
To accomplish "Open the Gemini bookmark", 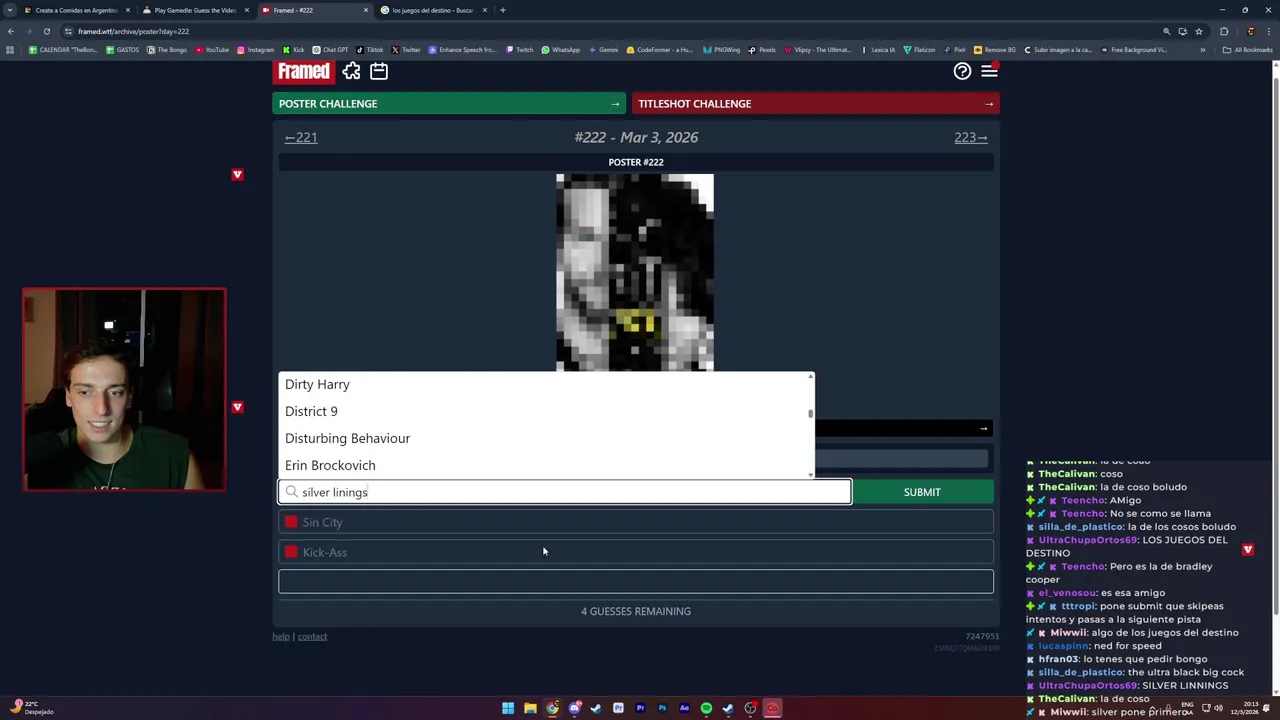I will tap(603, 50).
